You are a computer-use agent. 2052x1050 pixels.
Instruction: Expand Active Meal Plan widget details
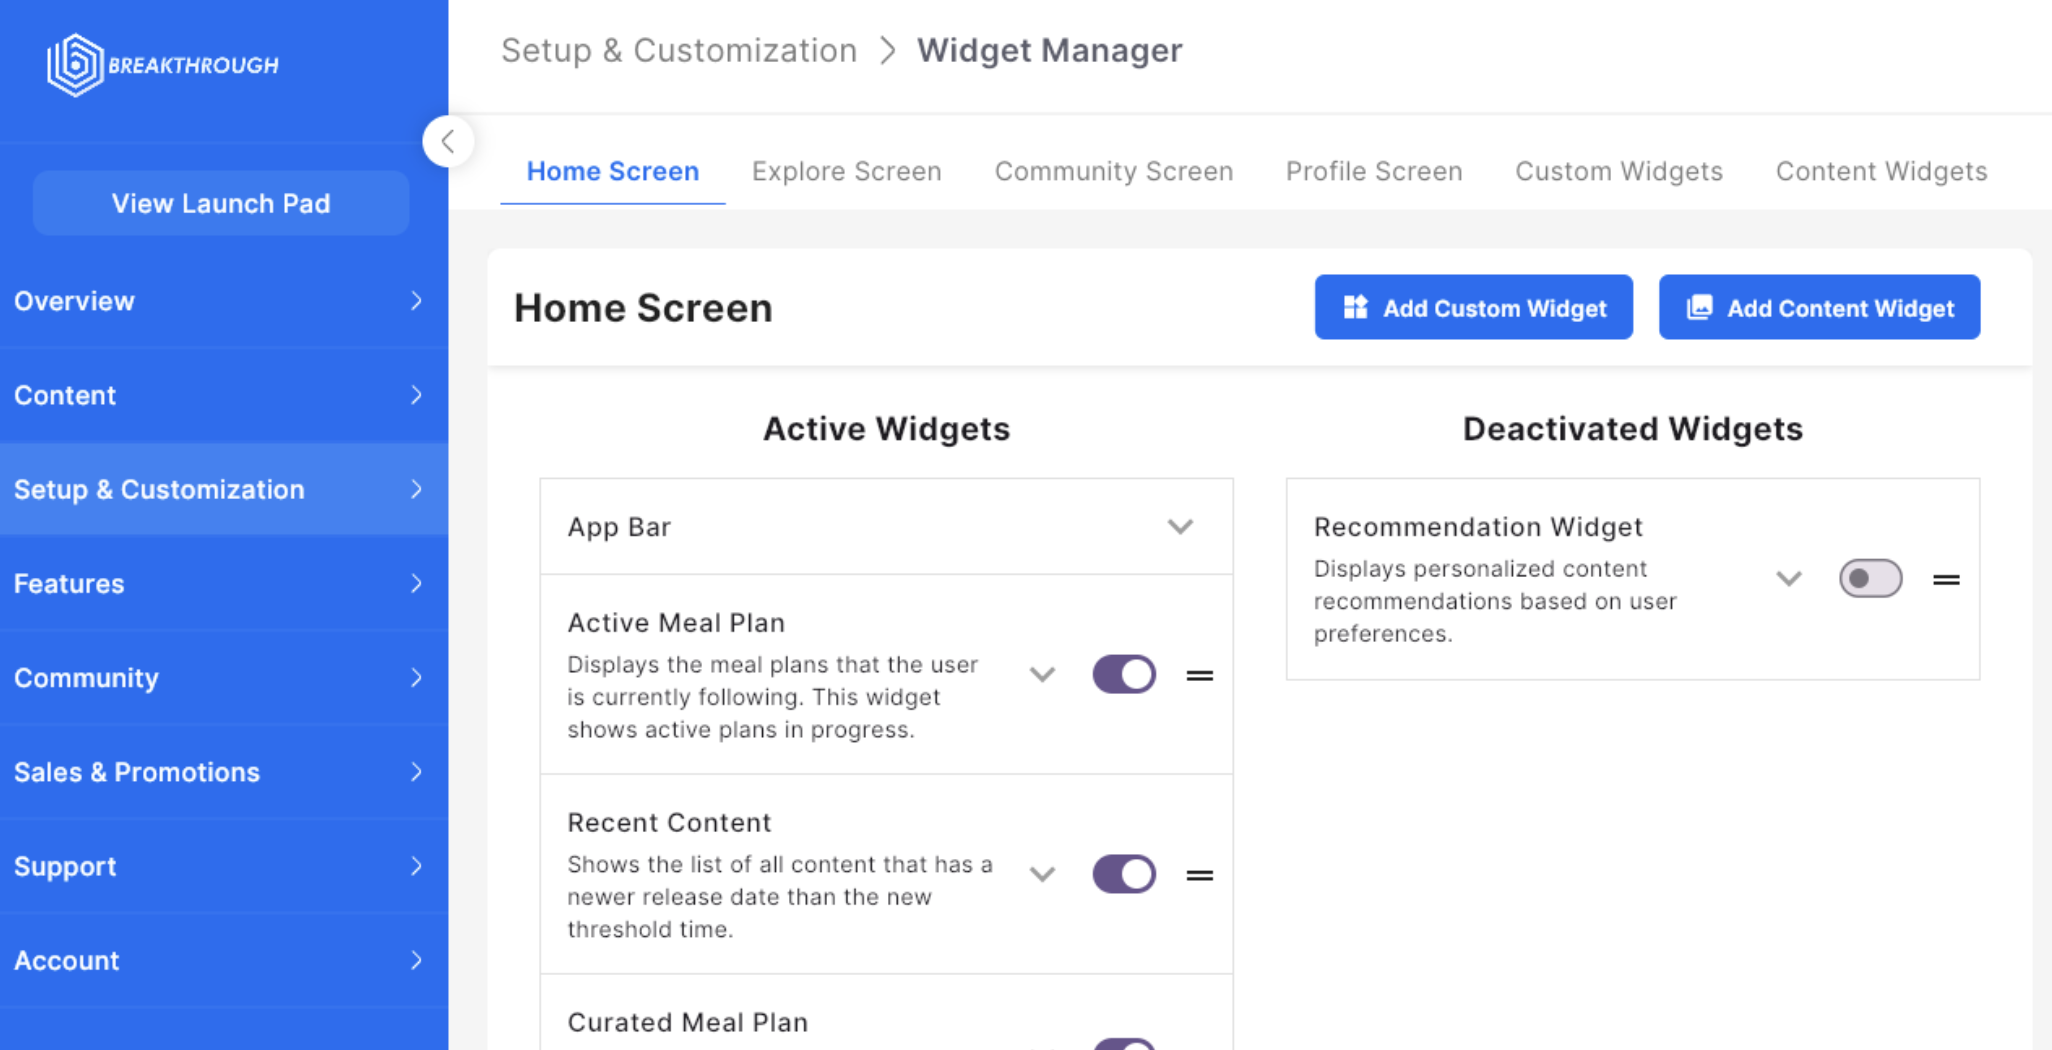(x=1042, y=675)
